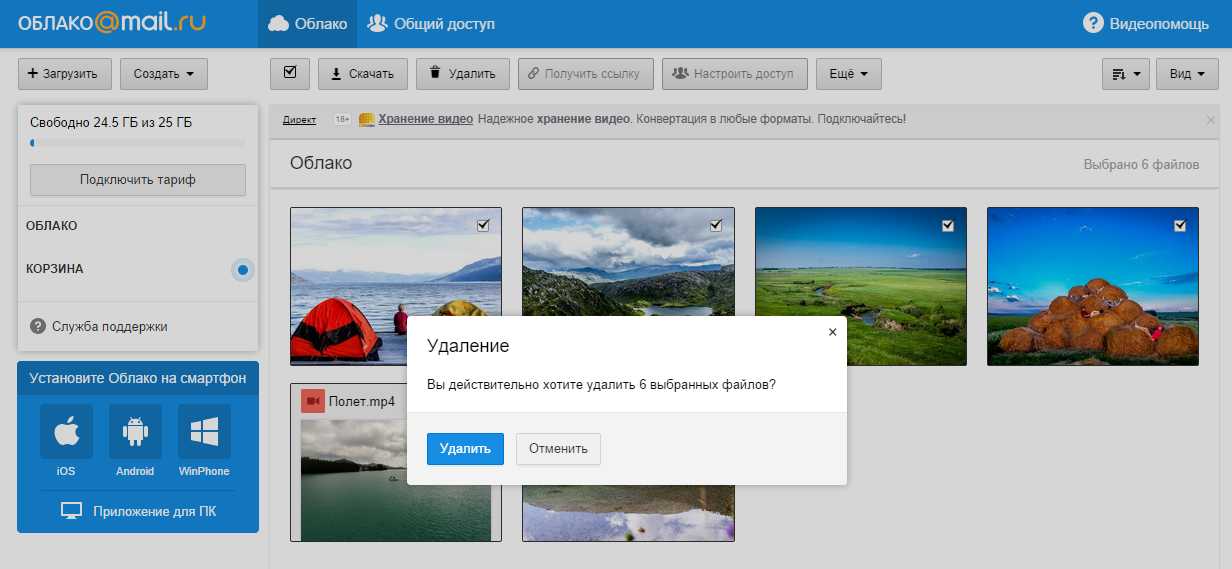Click the Служба поддержки question icon

[38, 326]
